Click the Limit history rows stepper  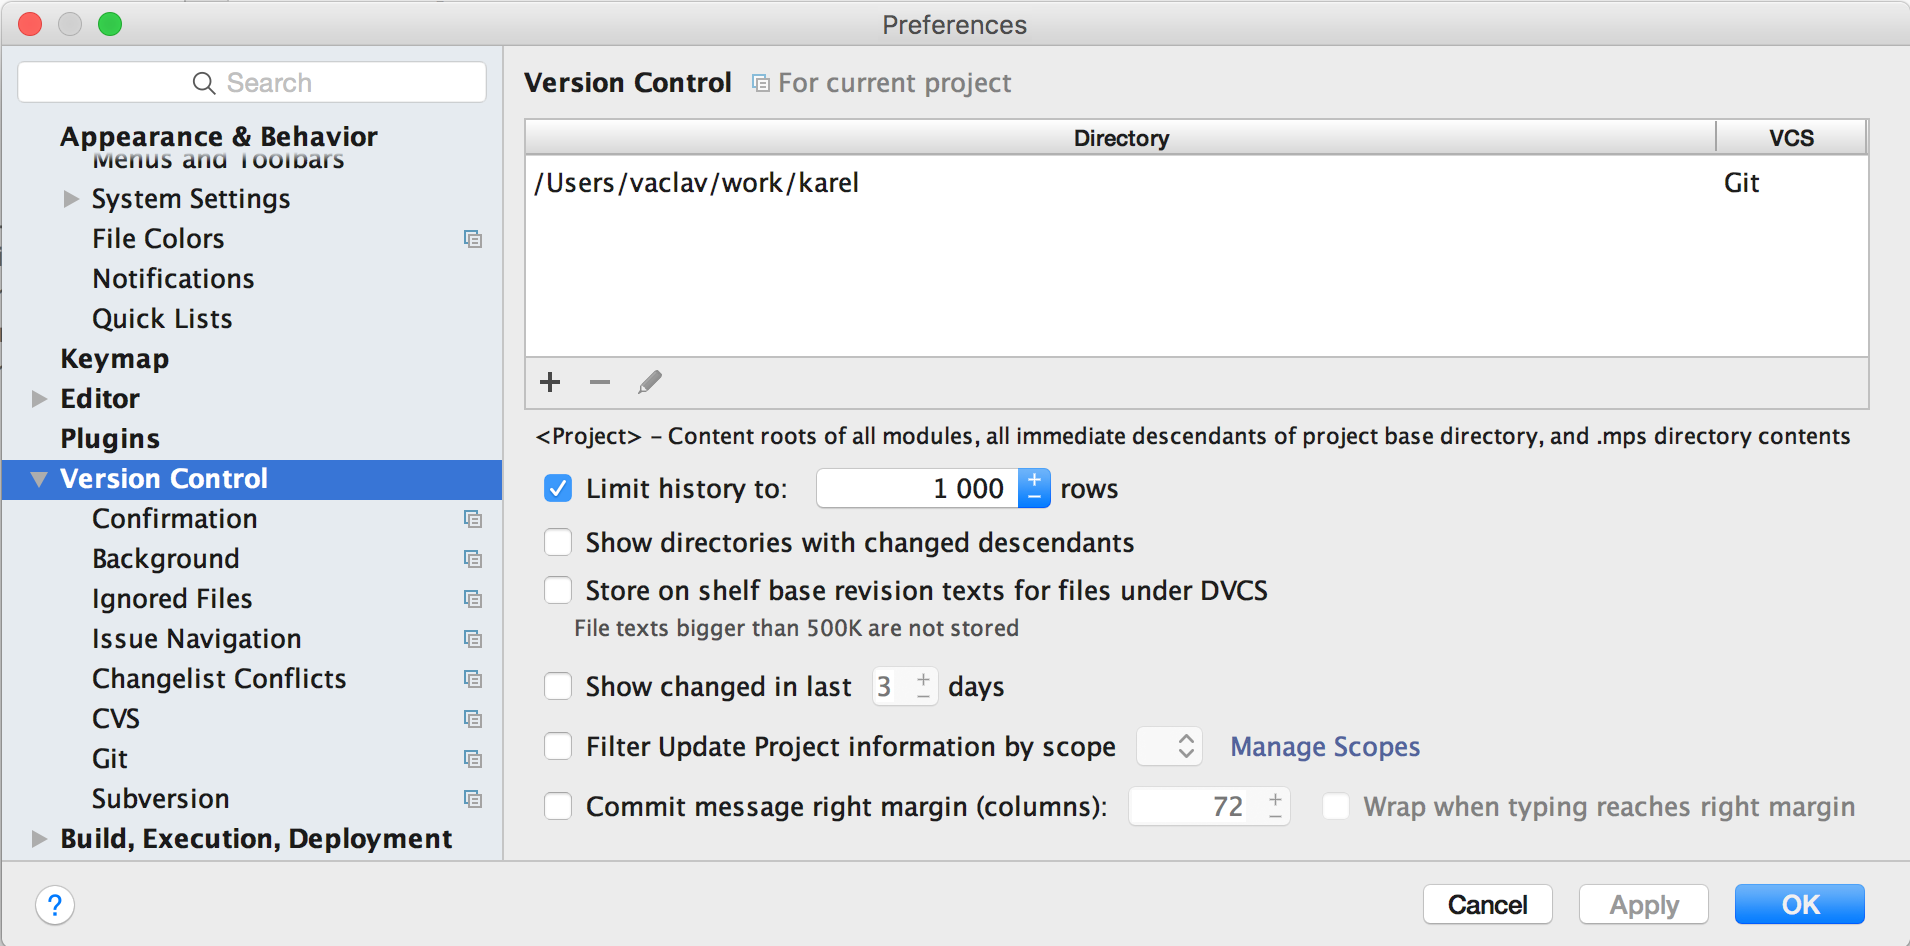1034,488
